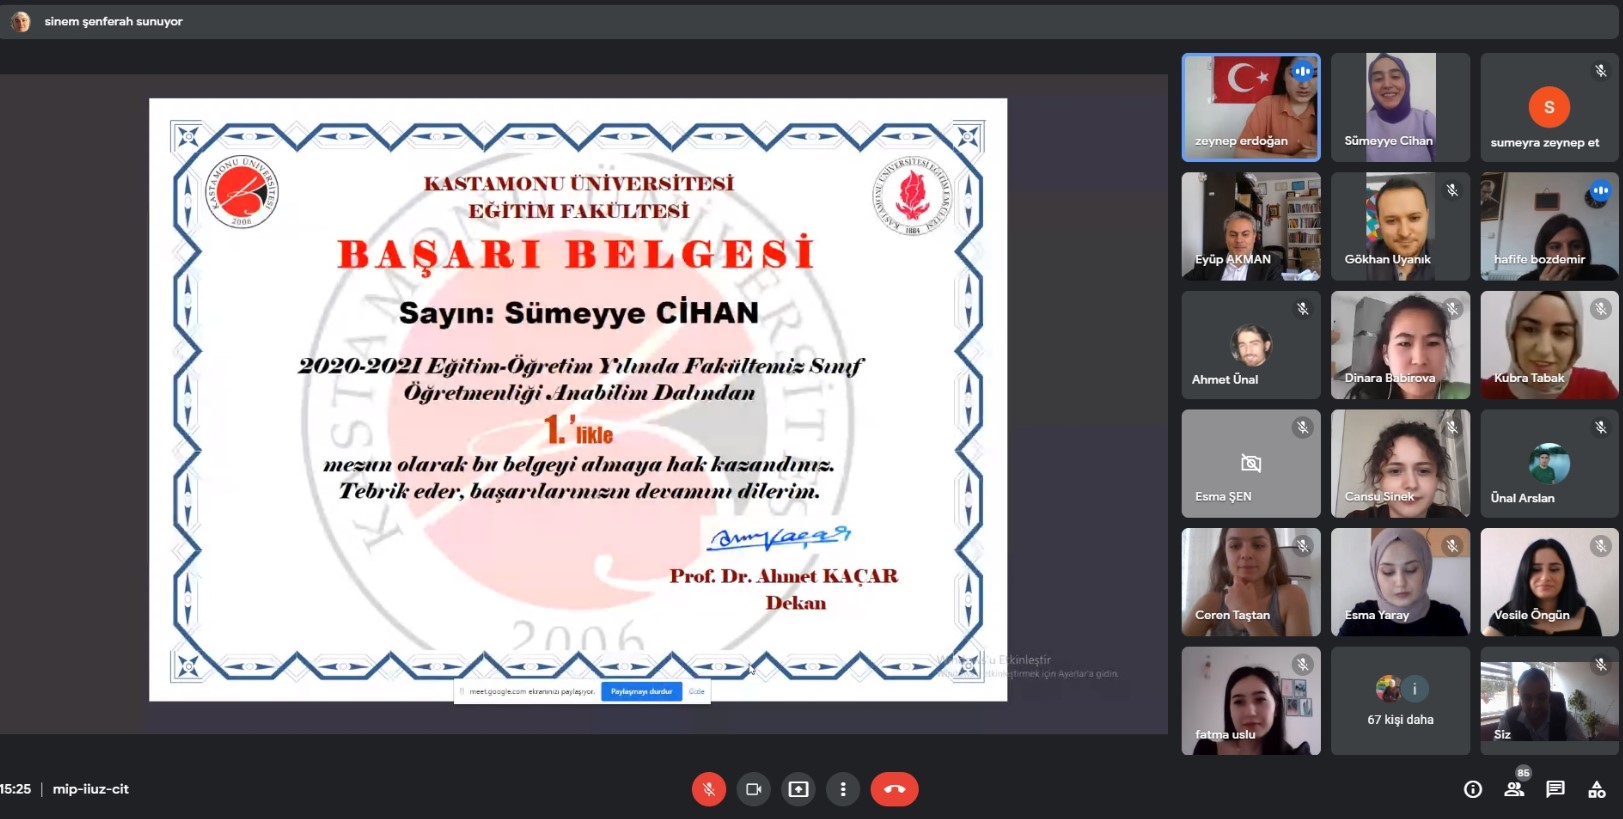The height and width of the screenshot is (819, 1623).
Task: Select the Dinara Babirova video tile
Action: click(1400, 345)
